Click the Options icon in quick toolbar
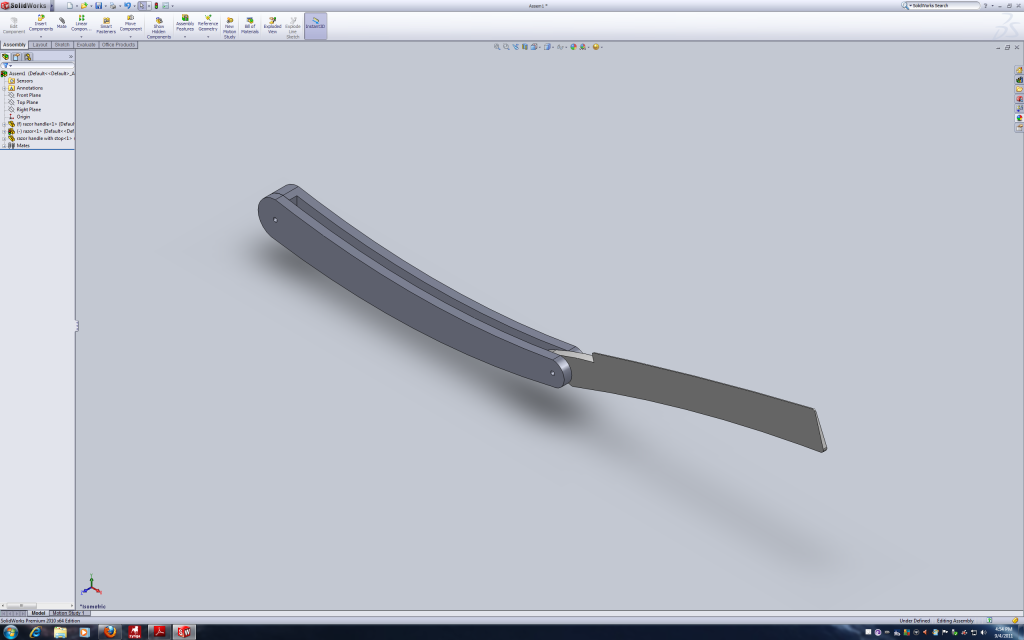Image resolution: width=1024 pixels, height=640 pixels. click(165, 5)
